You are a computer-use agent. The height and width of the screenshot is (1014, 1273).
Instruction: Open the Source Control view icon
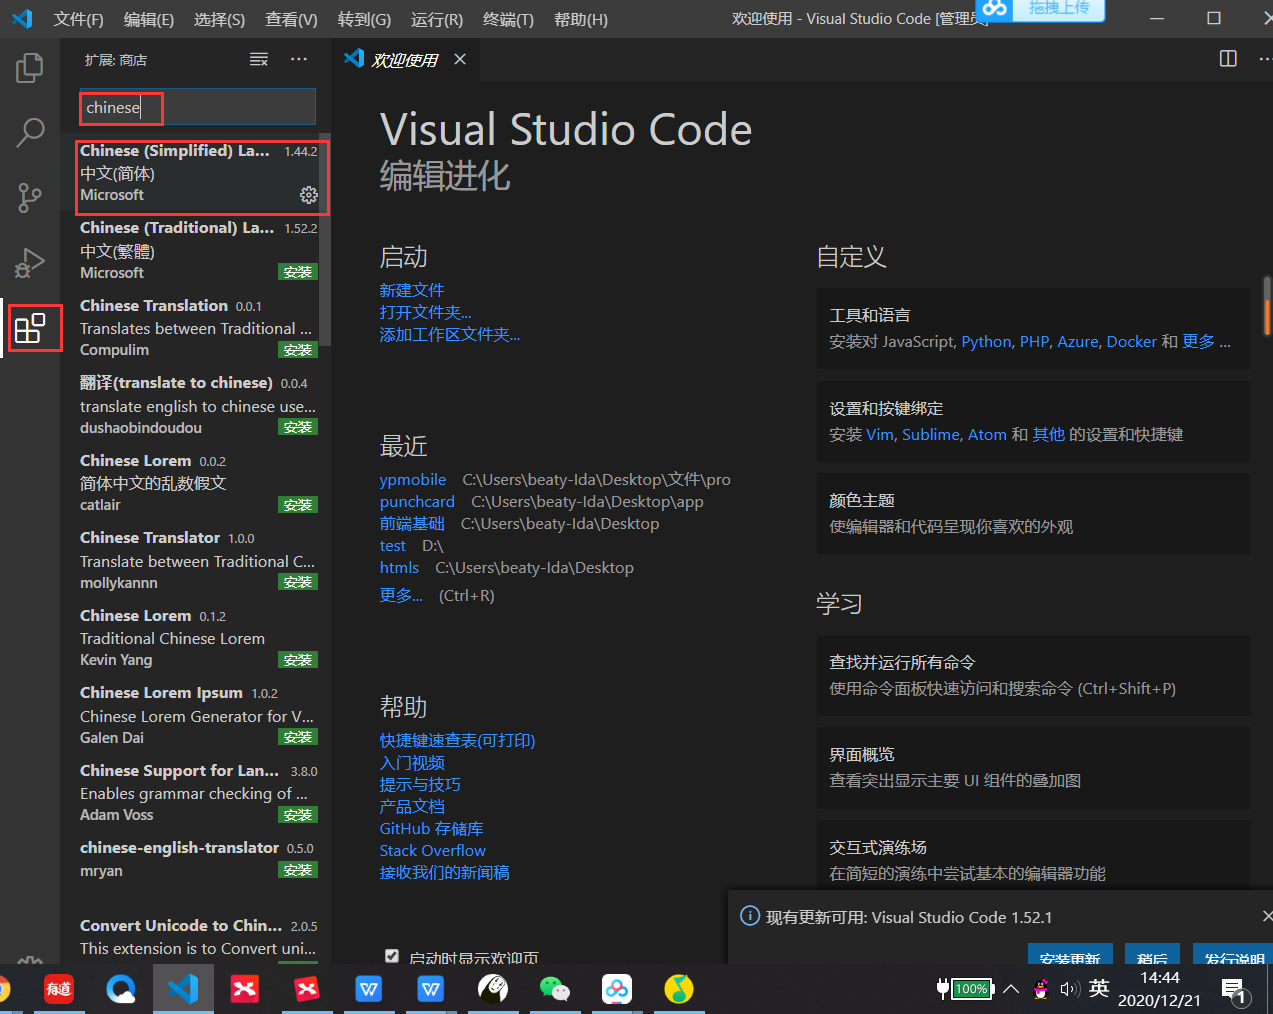pos(30,197)
